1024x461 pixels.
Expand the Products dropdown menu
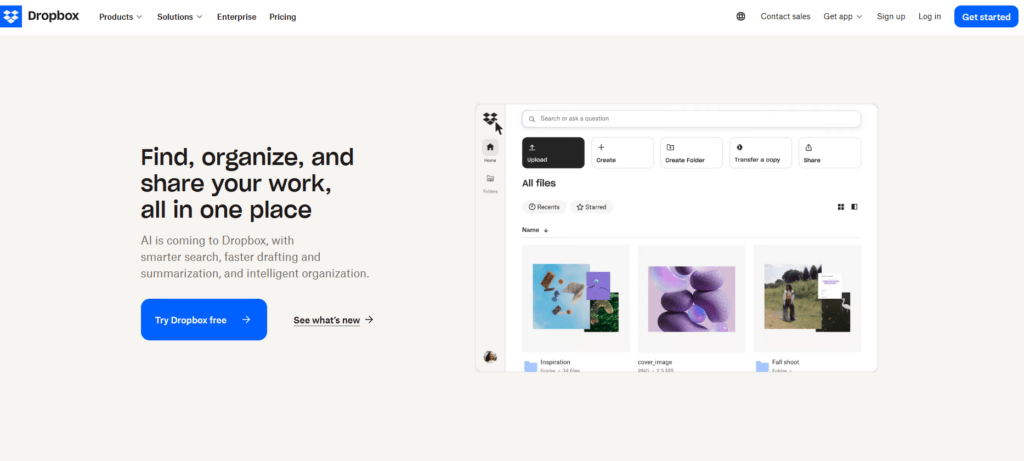coord(120,17)
